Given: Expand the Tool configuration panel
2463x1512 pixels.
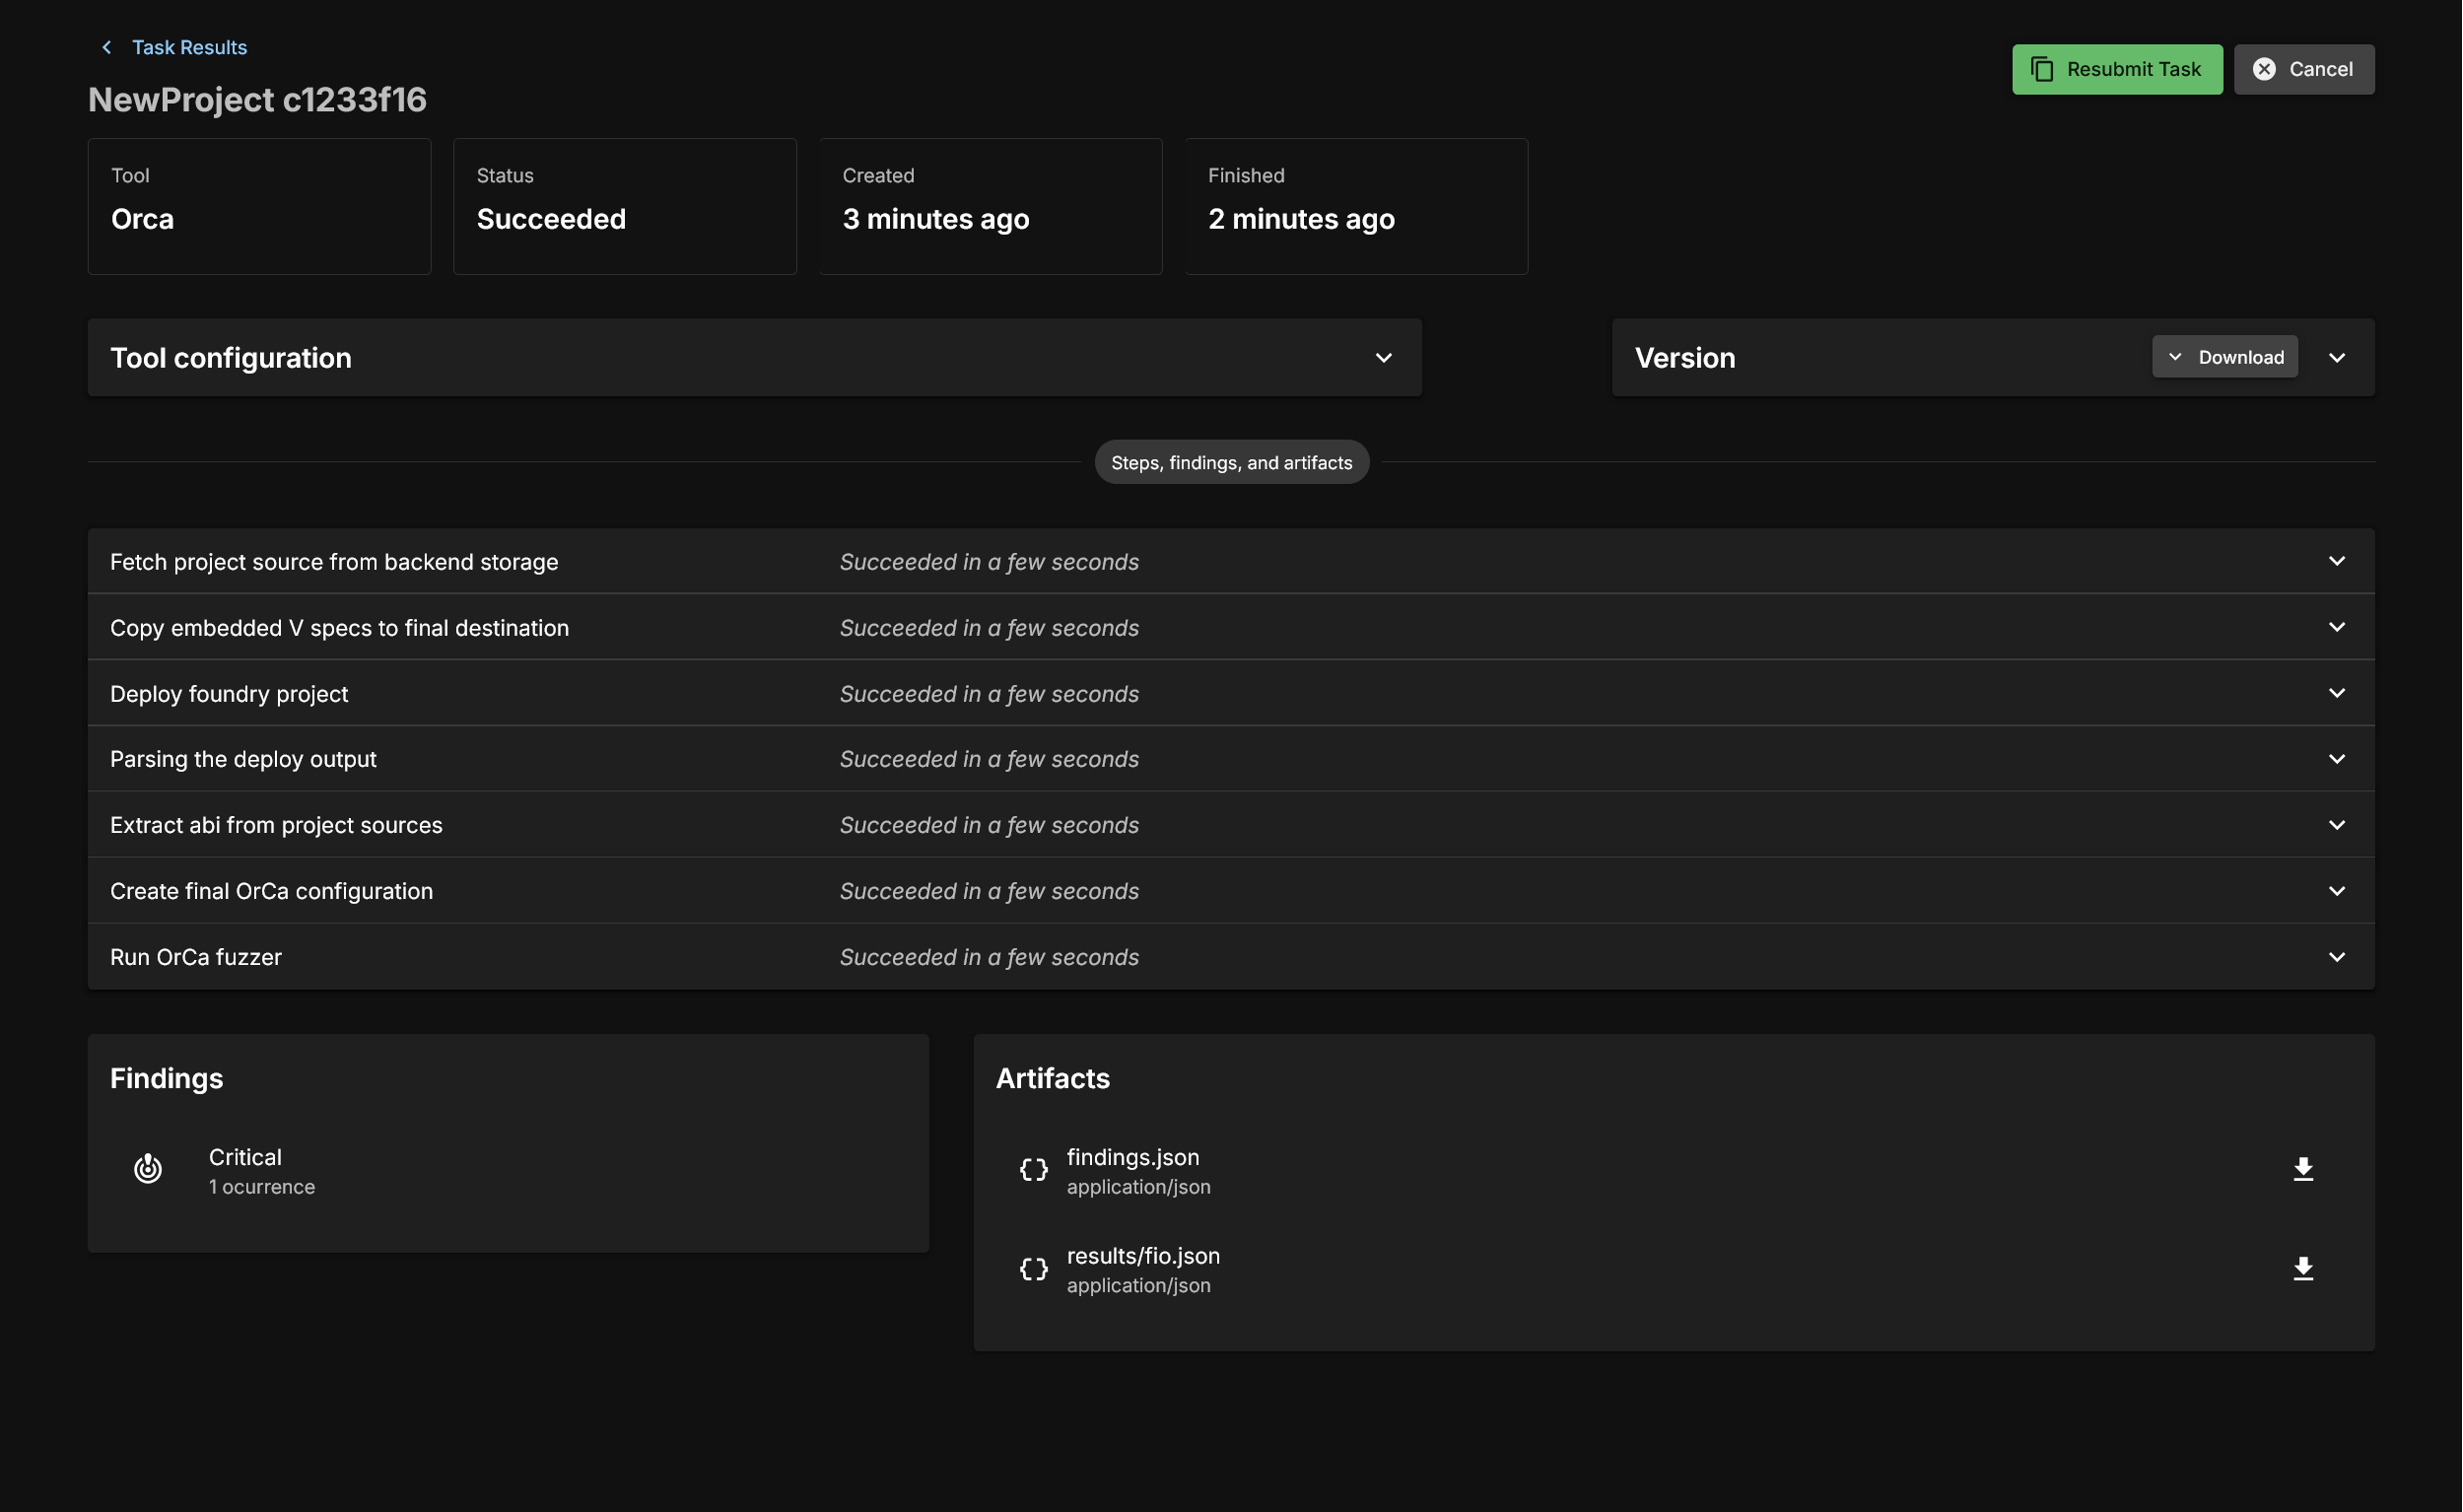Looking at the screenshot, I should click(1384, 358).
